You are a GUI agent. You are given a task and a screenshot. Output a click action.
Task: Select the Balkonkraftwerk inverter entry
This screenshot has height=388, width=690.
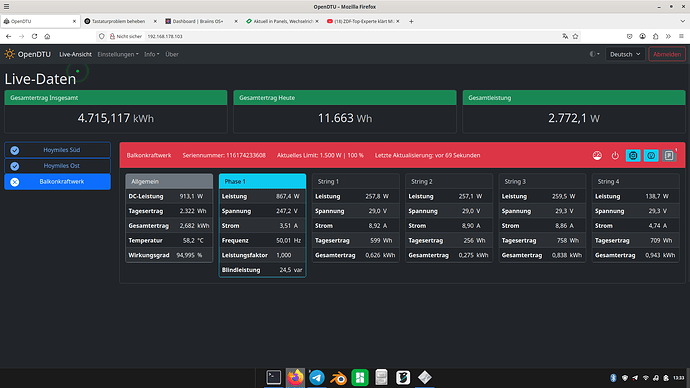[57, 182]
